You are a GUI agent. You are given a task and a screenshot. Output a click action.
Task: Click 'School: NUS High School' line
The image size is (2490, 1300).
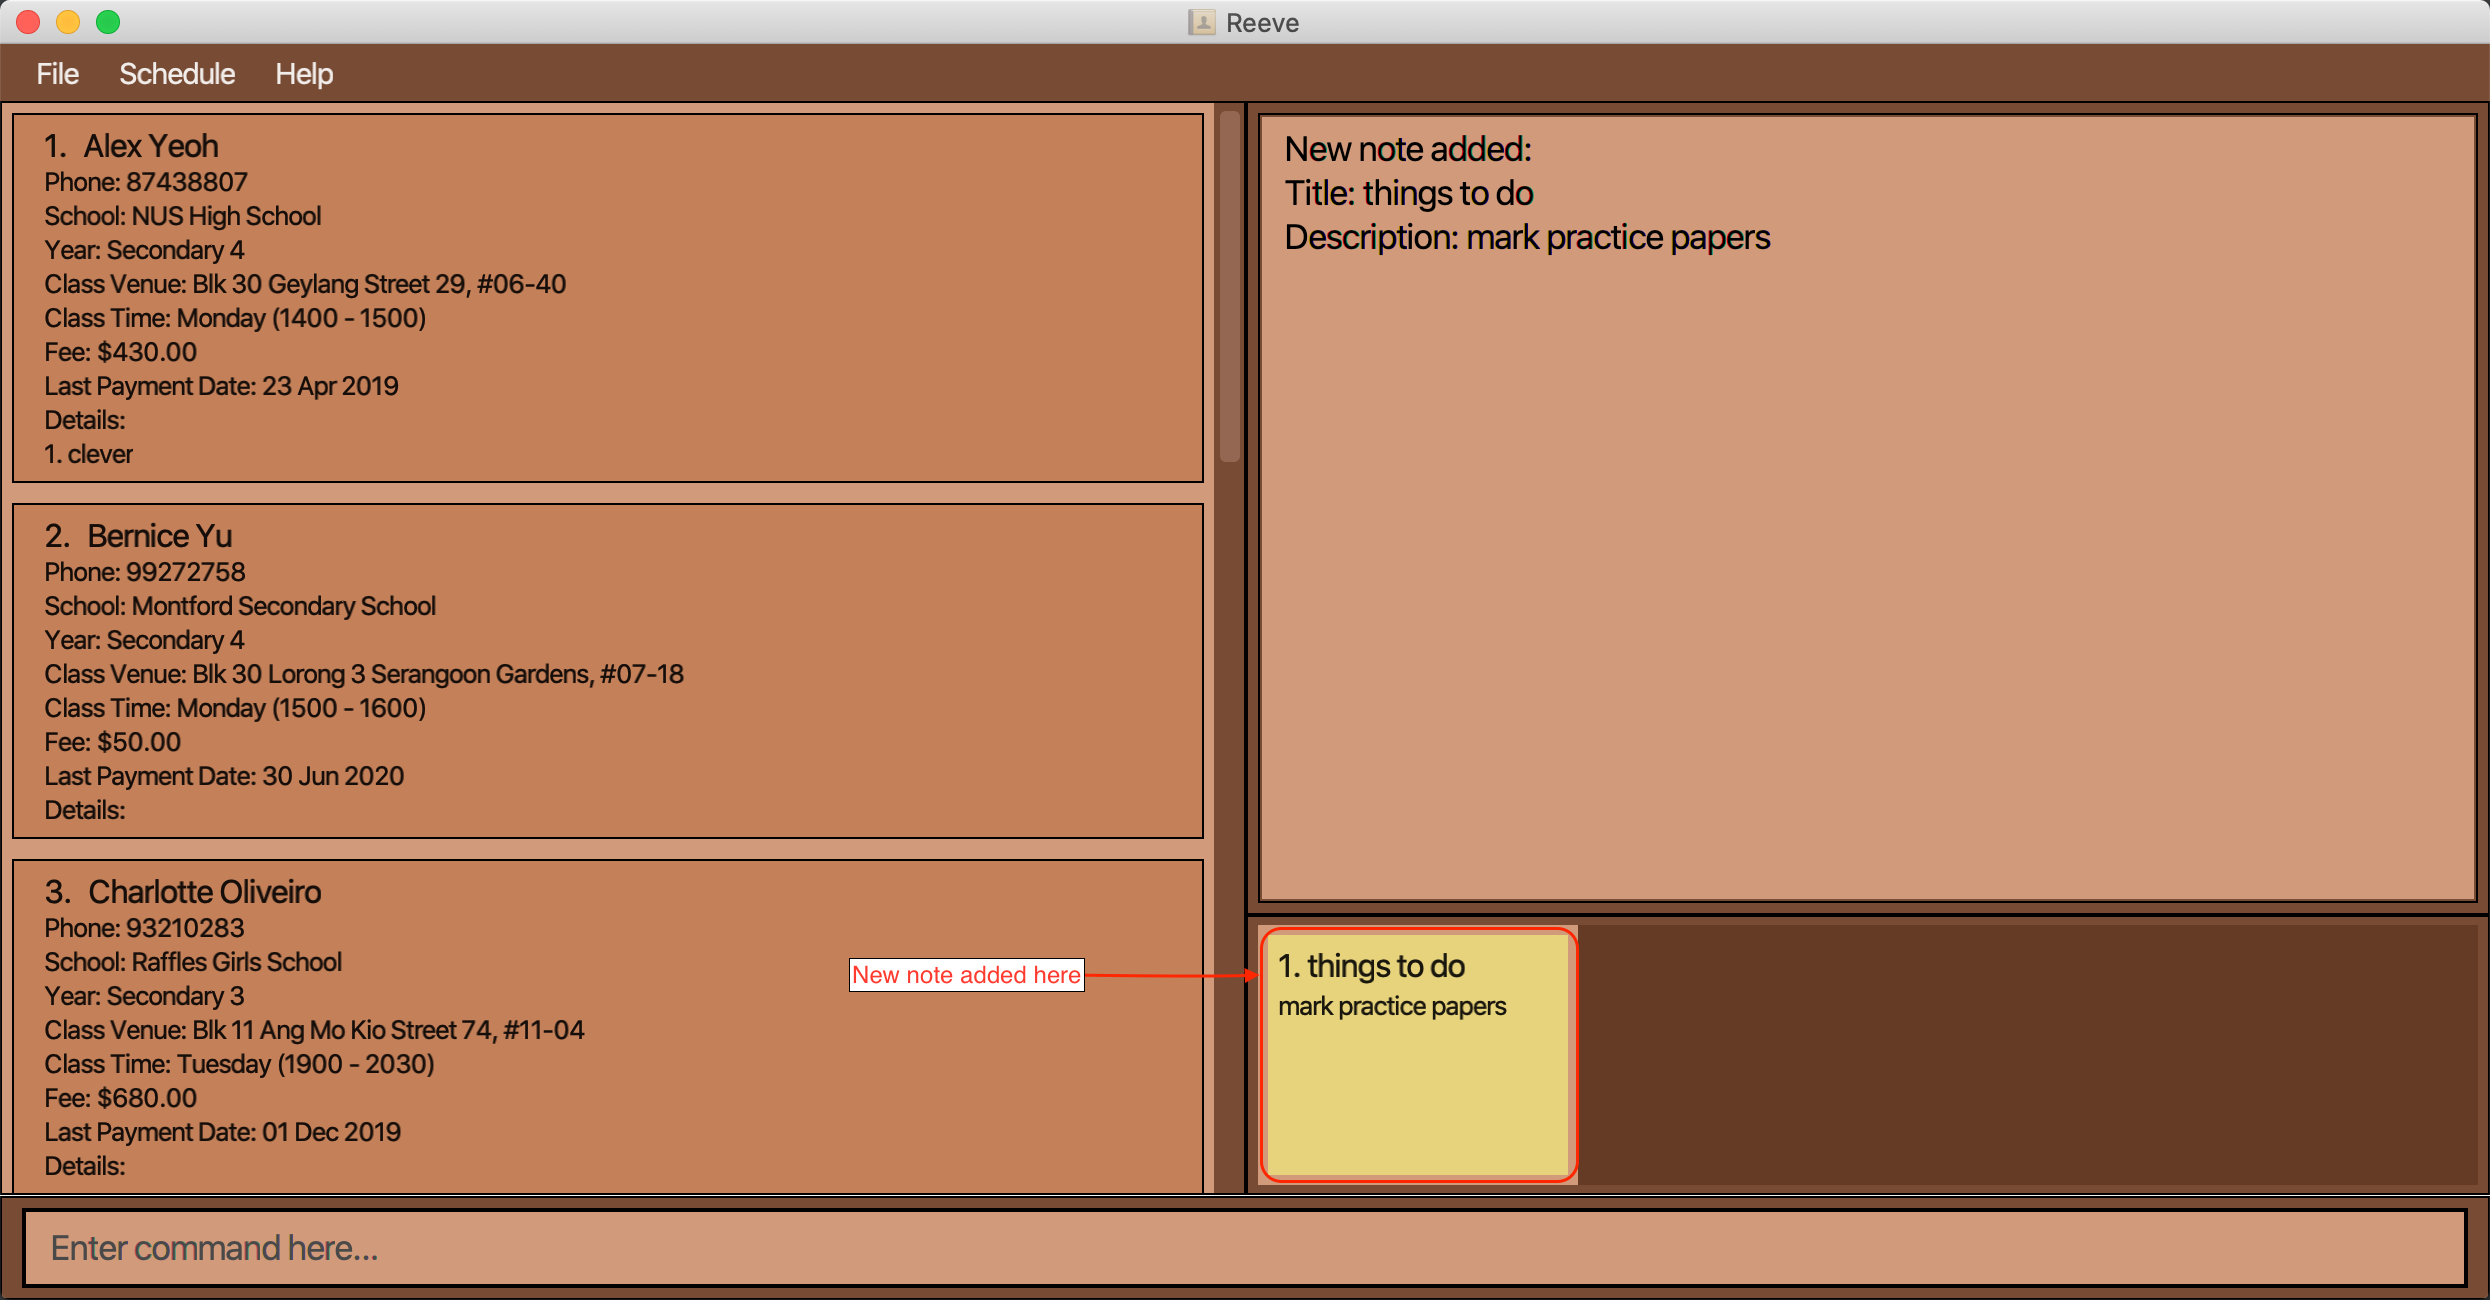pos(183,216)
